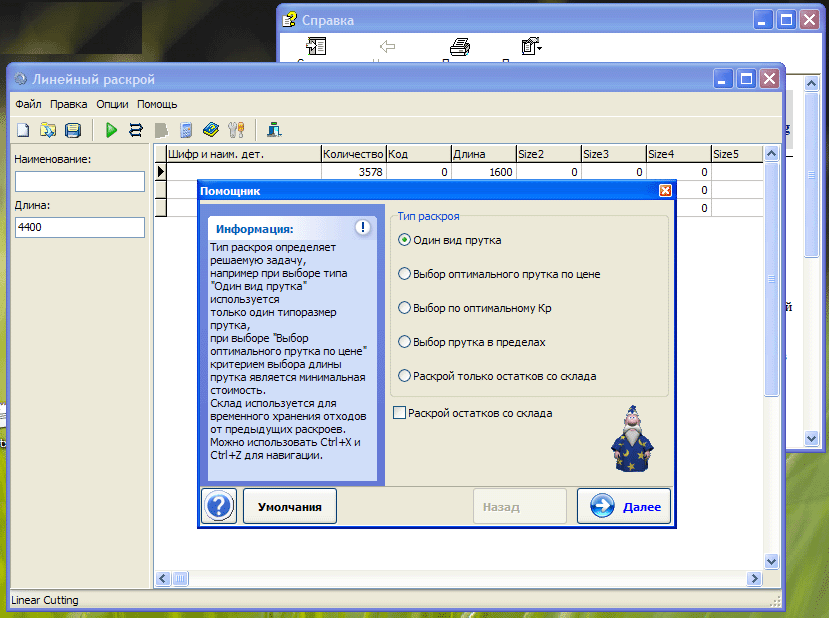829x618 pixels.
Task: Click the New document toolbar icon
Action: tap(23, 130)
